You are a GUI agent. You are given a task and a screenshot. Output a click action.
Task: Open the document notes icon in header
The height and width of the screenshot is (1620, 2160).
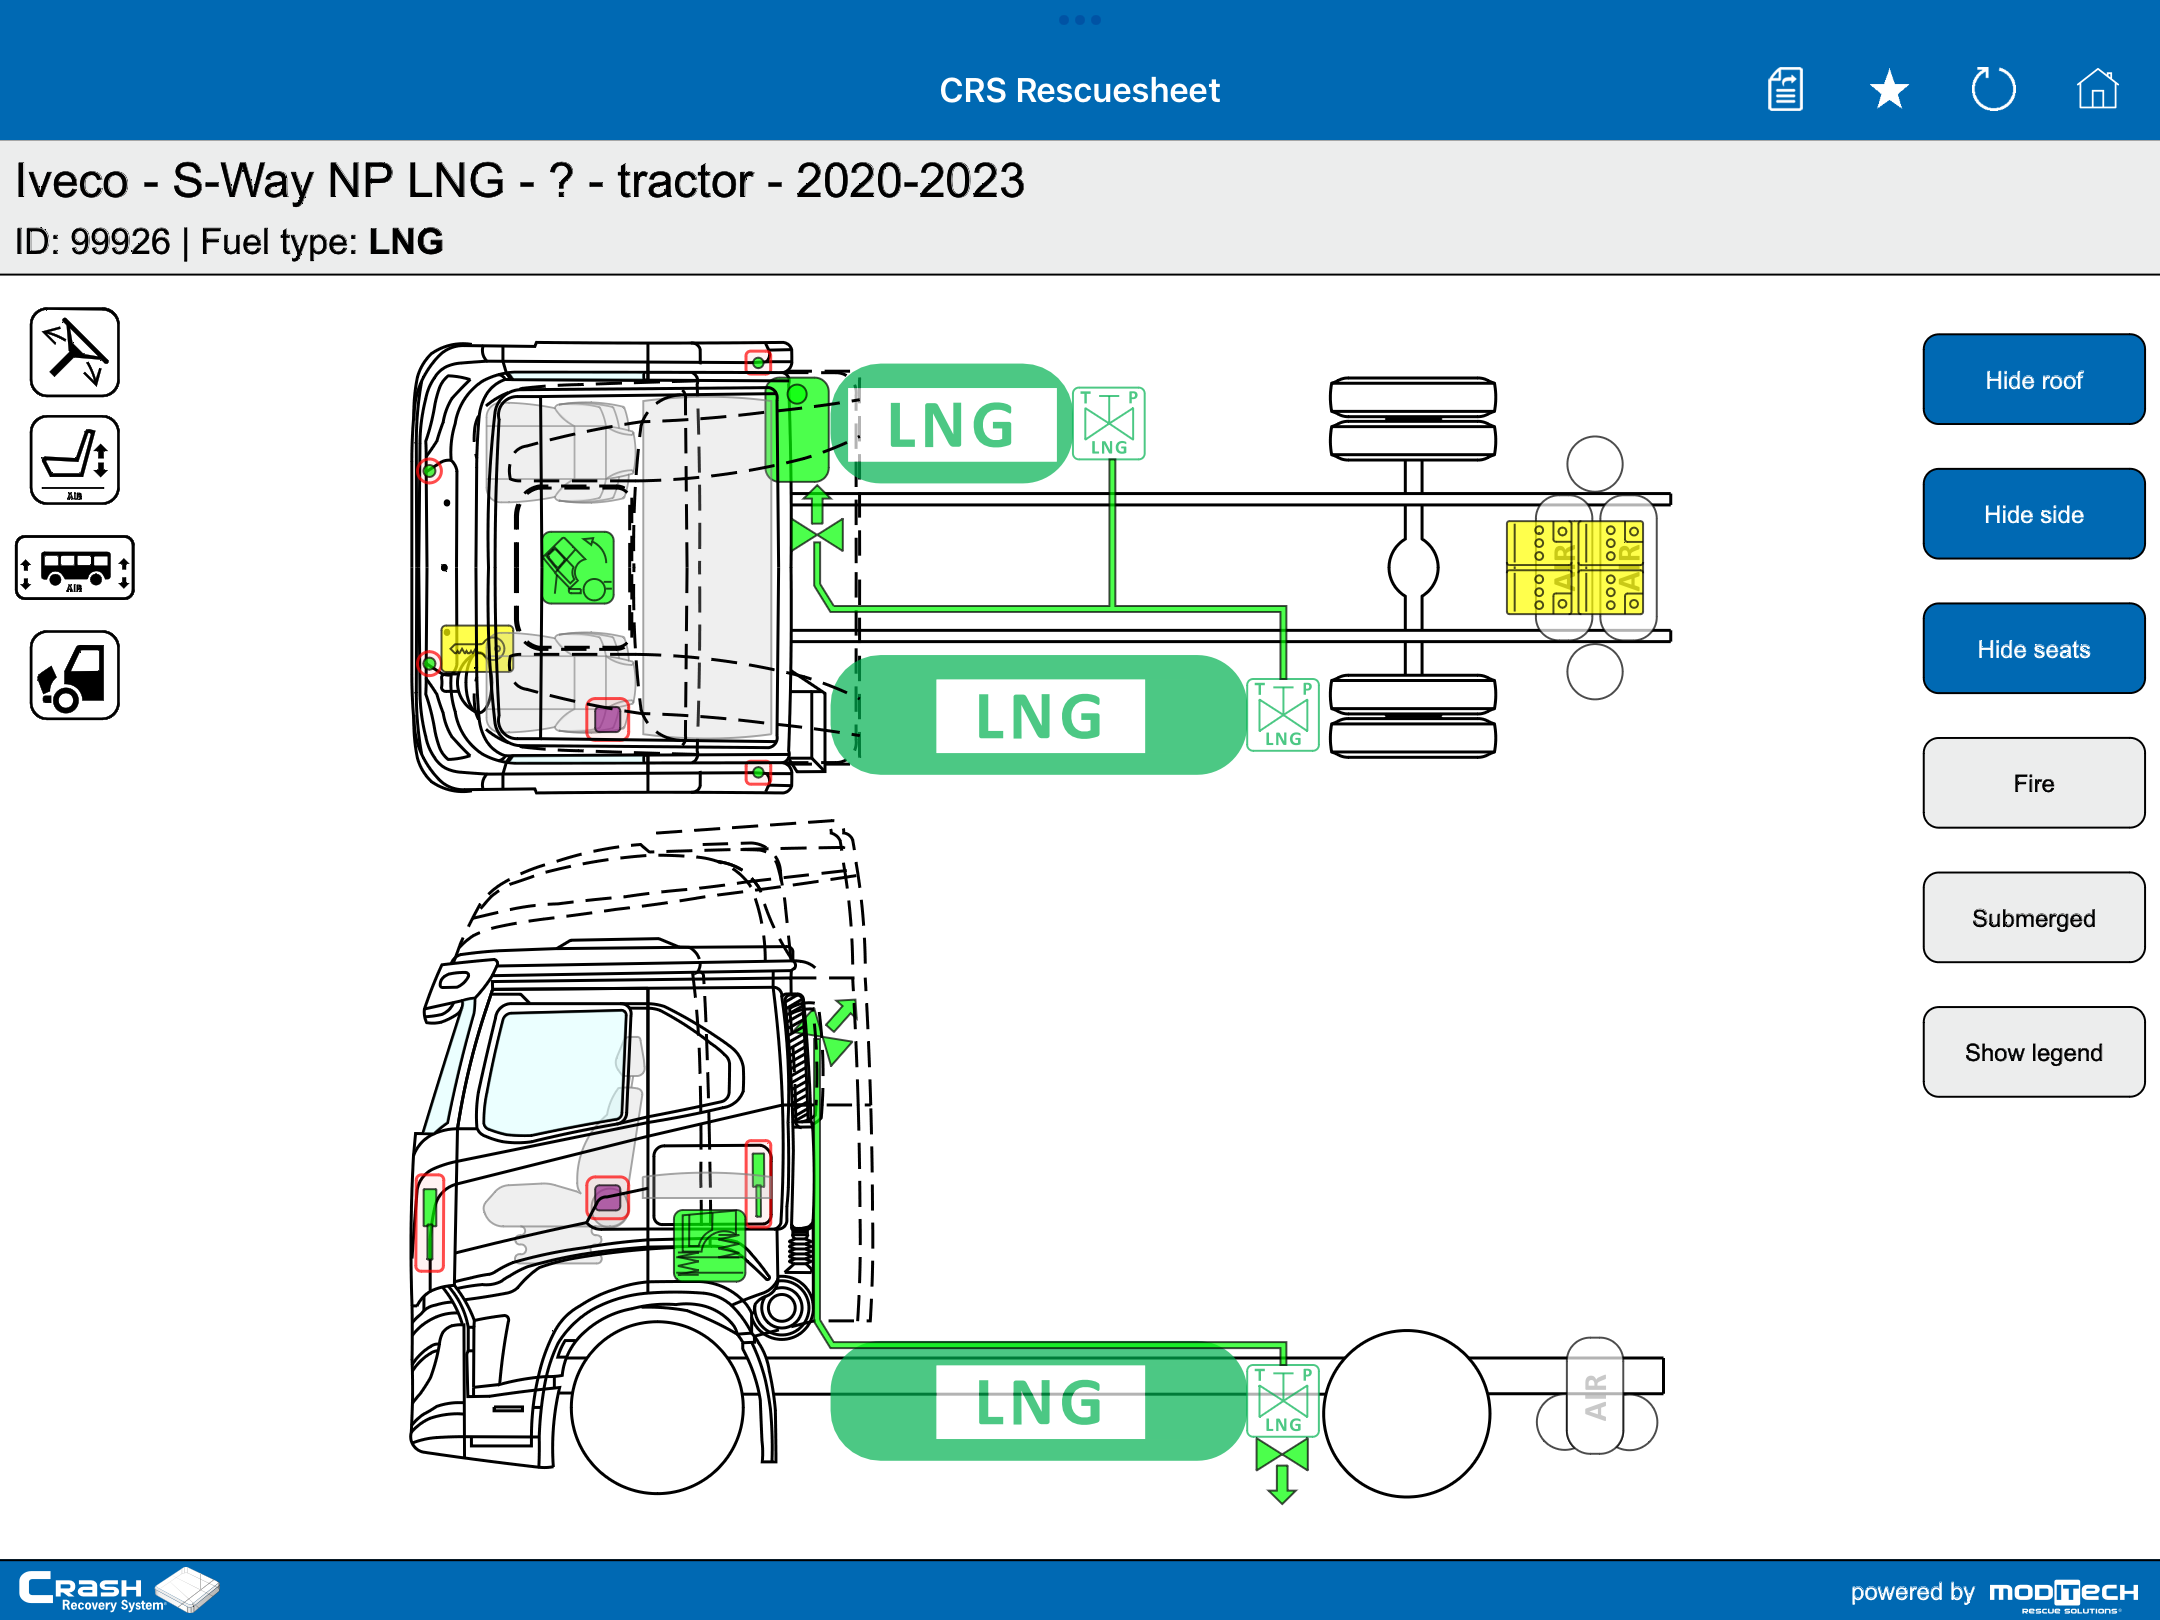pos(1785,90)
